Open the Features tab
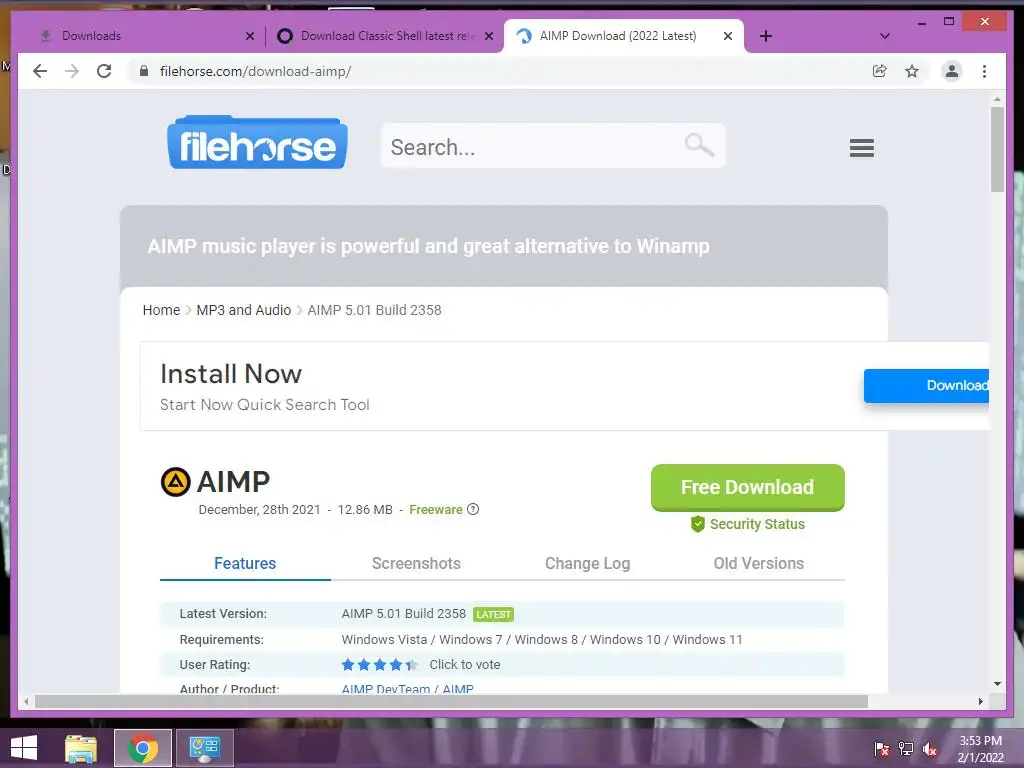This screenshot has height=768, width=1024. [x=245, y=564]
